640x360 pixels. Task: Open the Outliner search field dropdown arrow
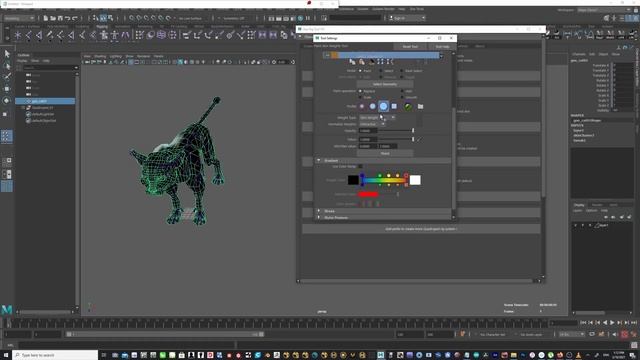[76, 68]
